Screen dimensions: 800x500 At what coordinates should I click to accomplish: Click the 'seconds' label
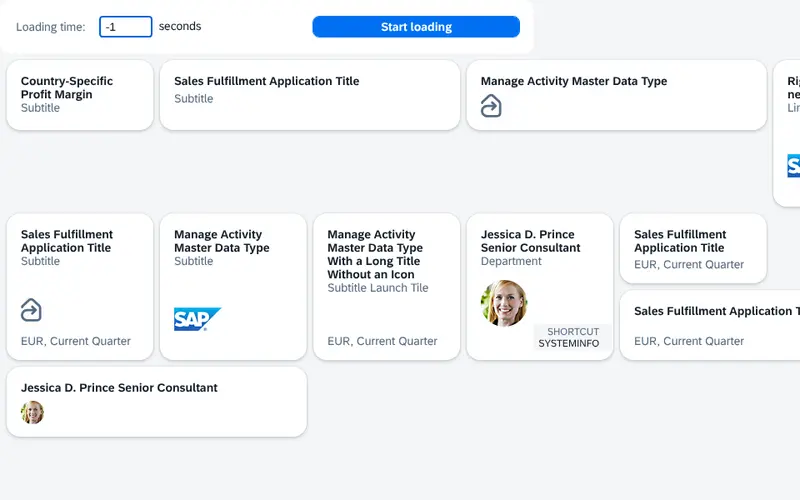[180, 26]
